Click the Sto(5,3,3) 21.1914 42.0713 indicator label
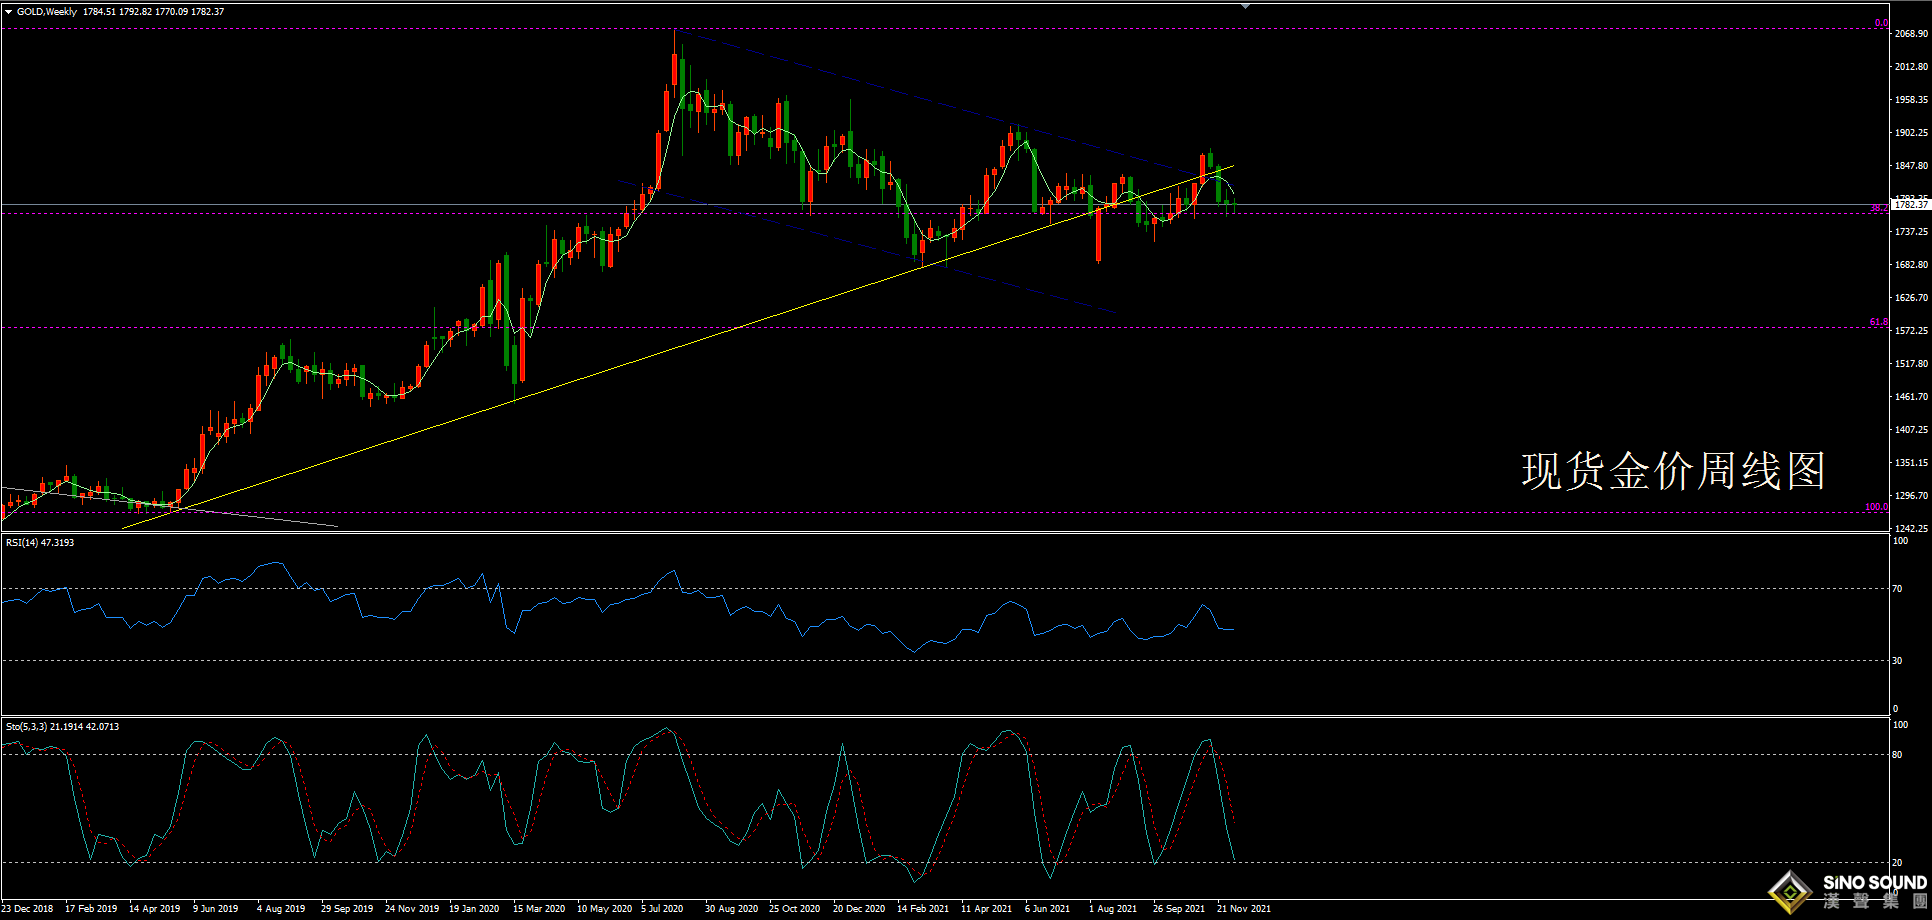This screenshot has width=1932, height=920. coord(62,727)
